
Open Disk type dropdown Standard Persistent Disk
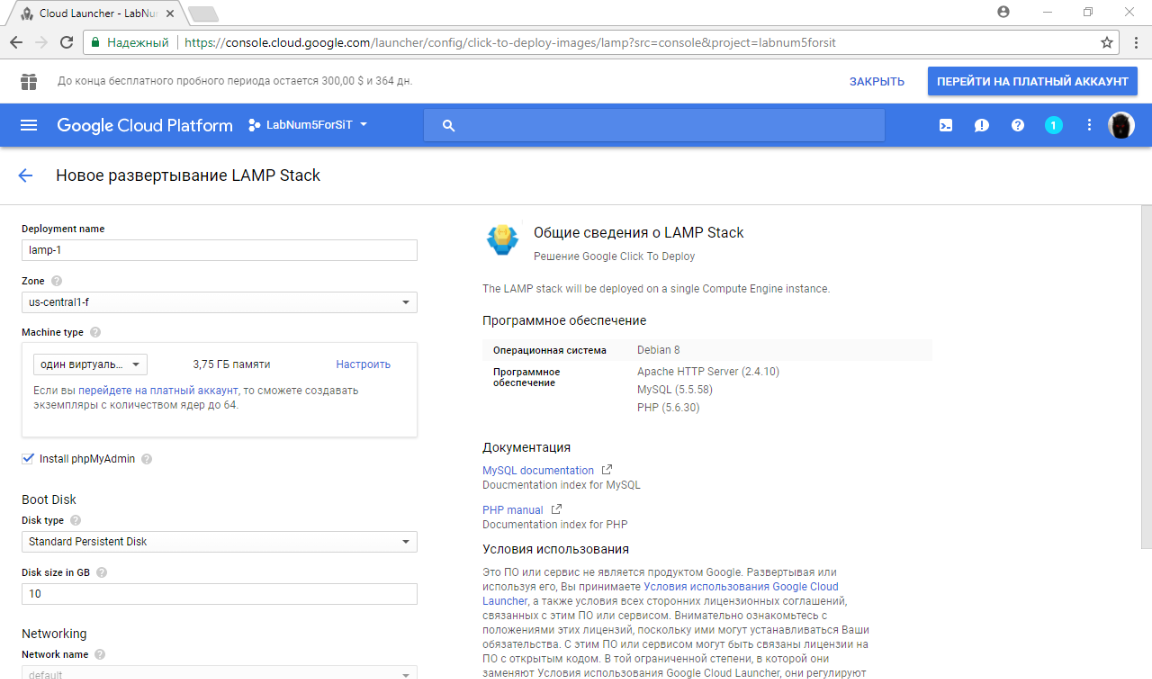click(x=219, y=542)
